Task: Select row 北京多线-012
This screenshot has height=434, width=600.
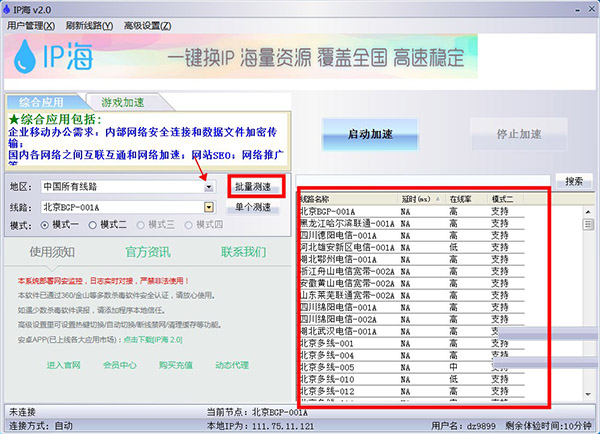Action: point(412,392)
